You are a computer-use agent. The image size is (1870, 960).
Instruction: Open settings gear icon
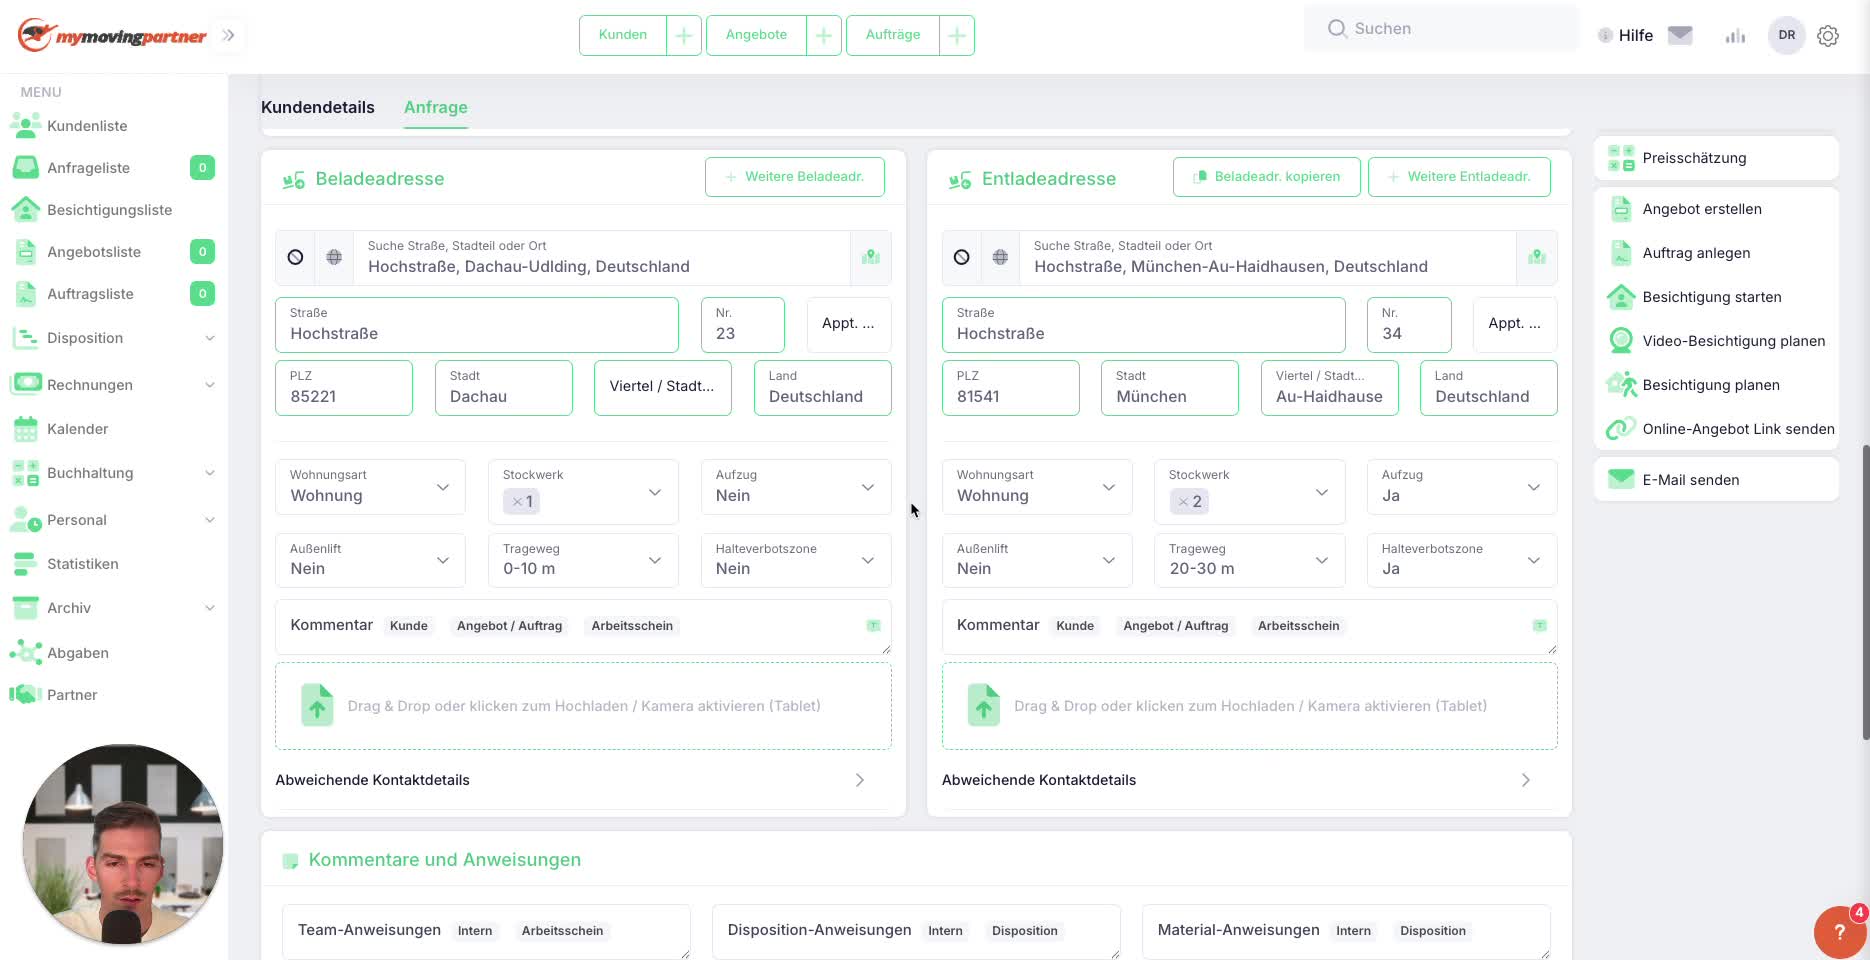[x=1828, y=35]
